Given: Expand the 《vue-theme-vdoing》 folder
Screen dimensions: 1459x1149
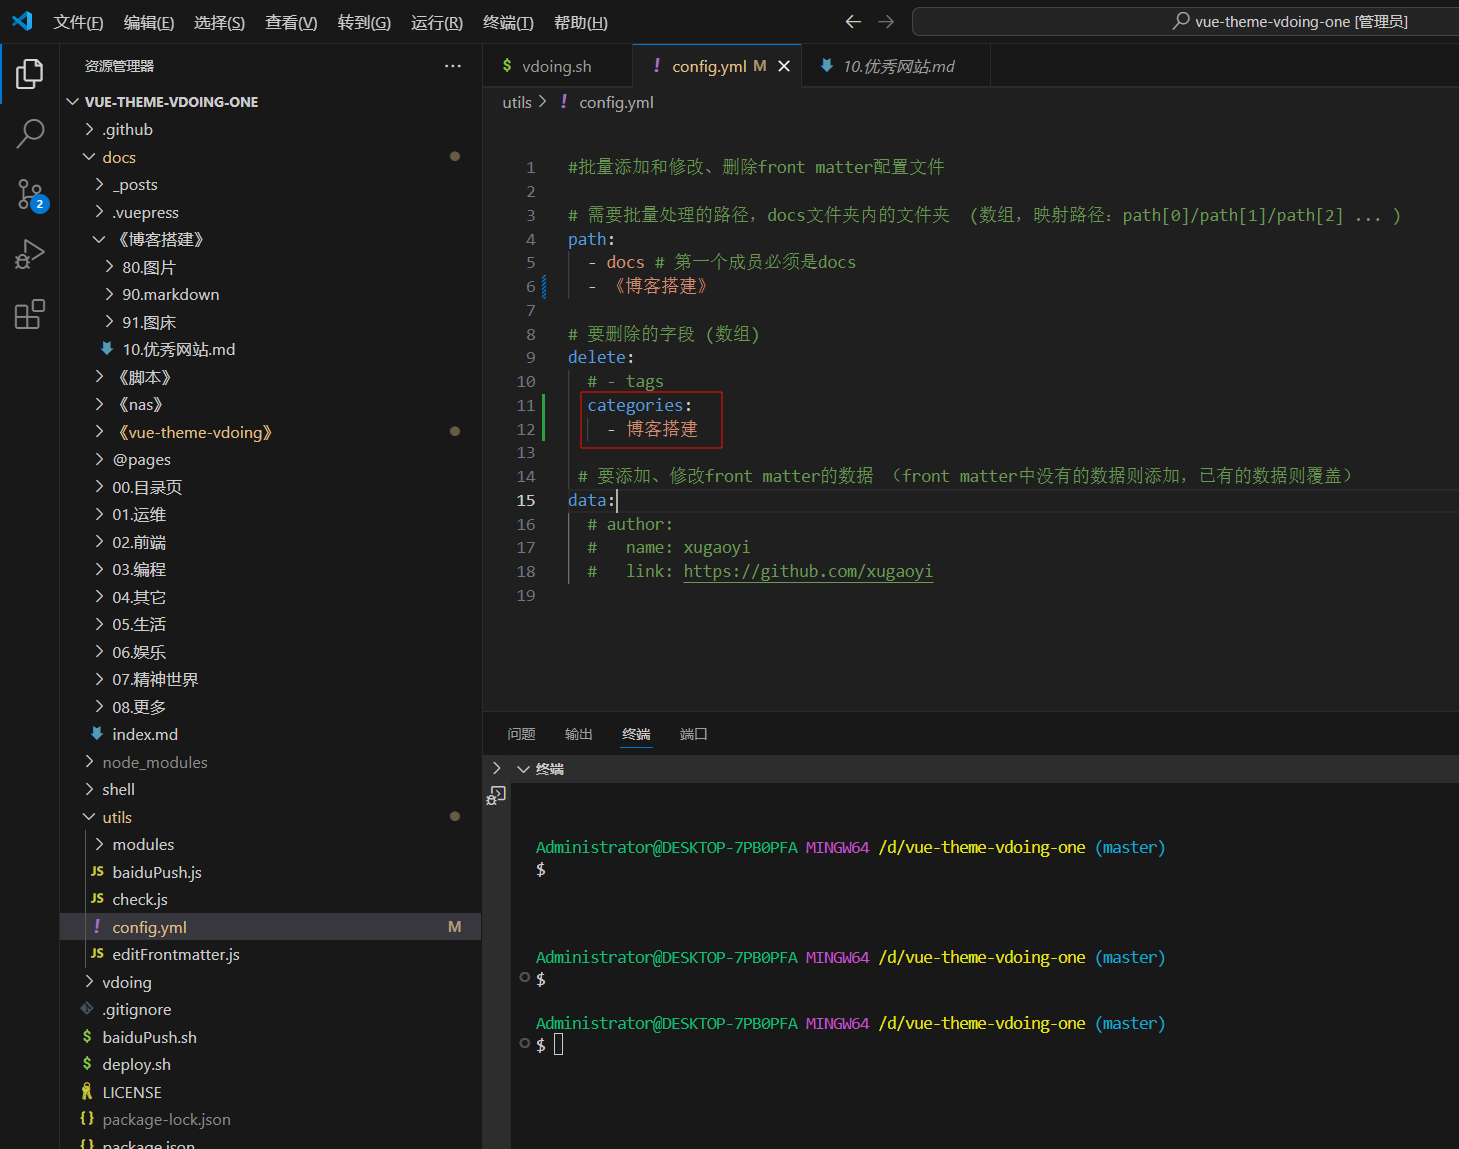Looking at the screenshot, I should [270, 432].
